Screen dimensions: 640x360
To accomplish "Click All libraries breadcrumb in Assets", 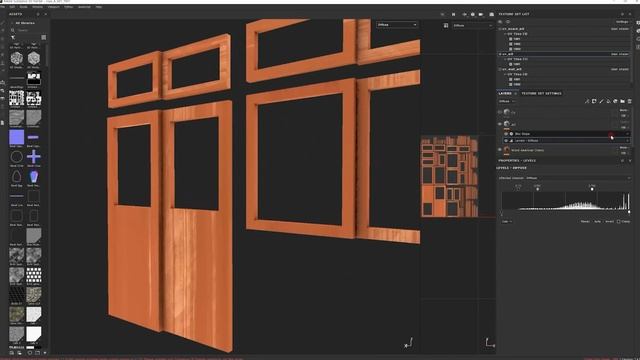I will tap(25, 23).
